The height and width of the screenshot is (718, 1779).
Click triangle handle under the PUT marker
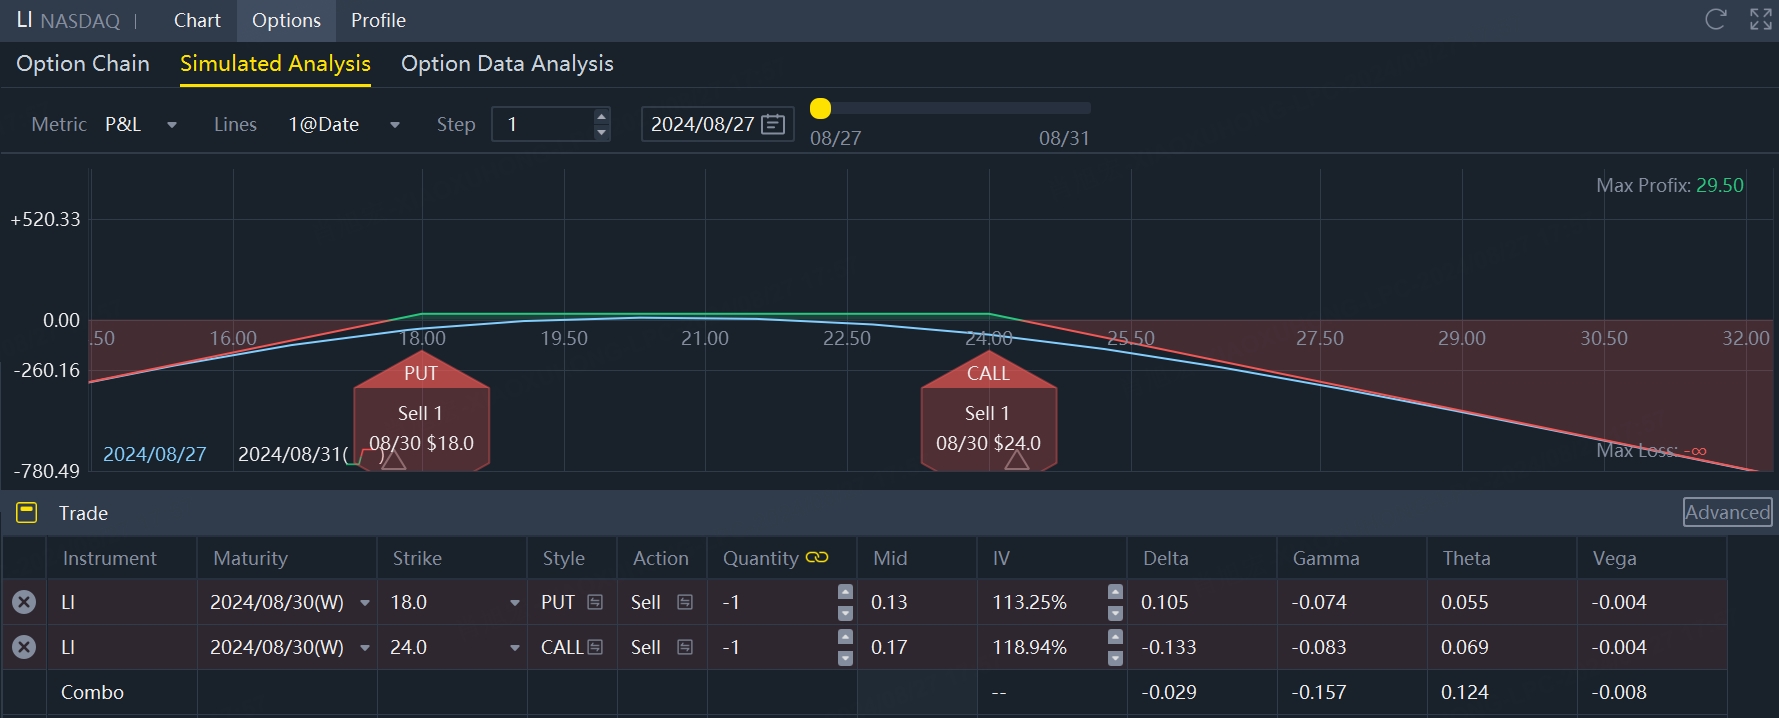pyautogui.click(x=394, y=460)
